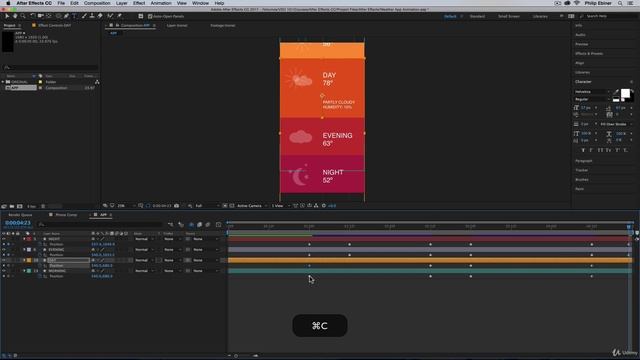Click the eyedropper in Character panel

click(616, 92)
